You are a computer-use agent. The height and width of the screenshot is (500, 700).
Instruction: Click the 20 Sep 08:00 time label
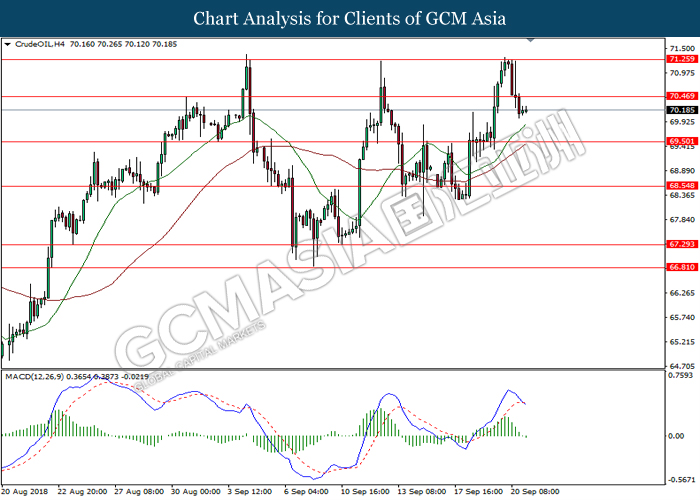[x=535, y=492]
